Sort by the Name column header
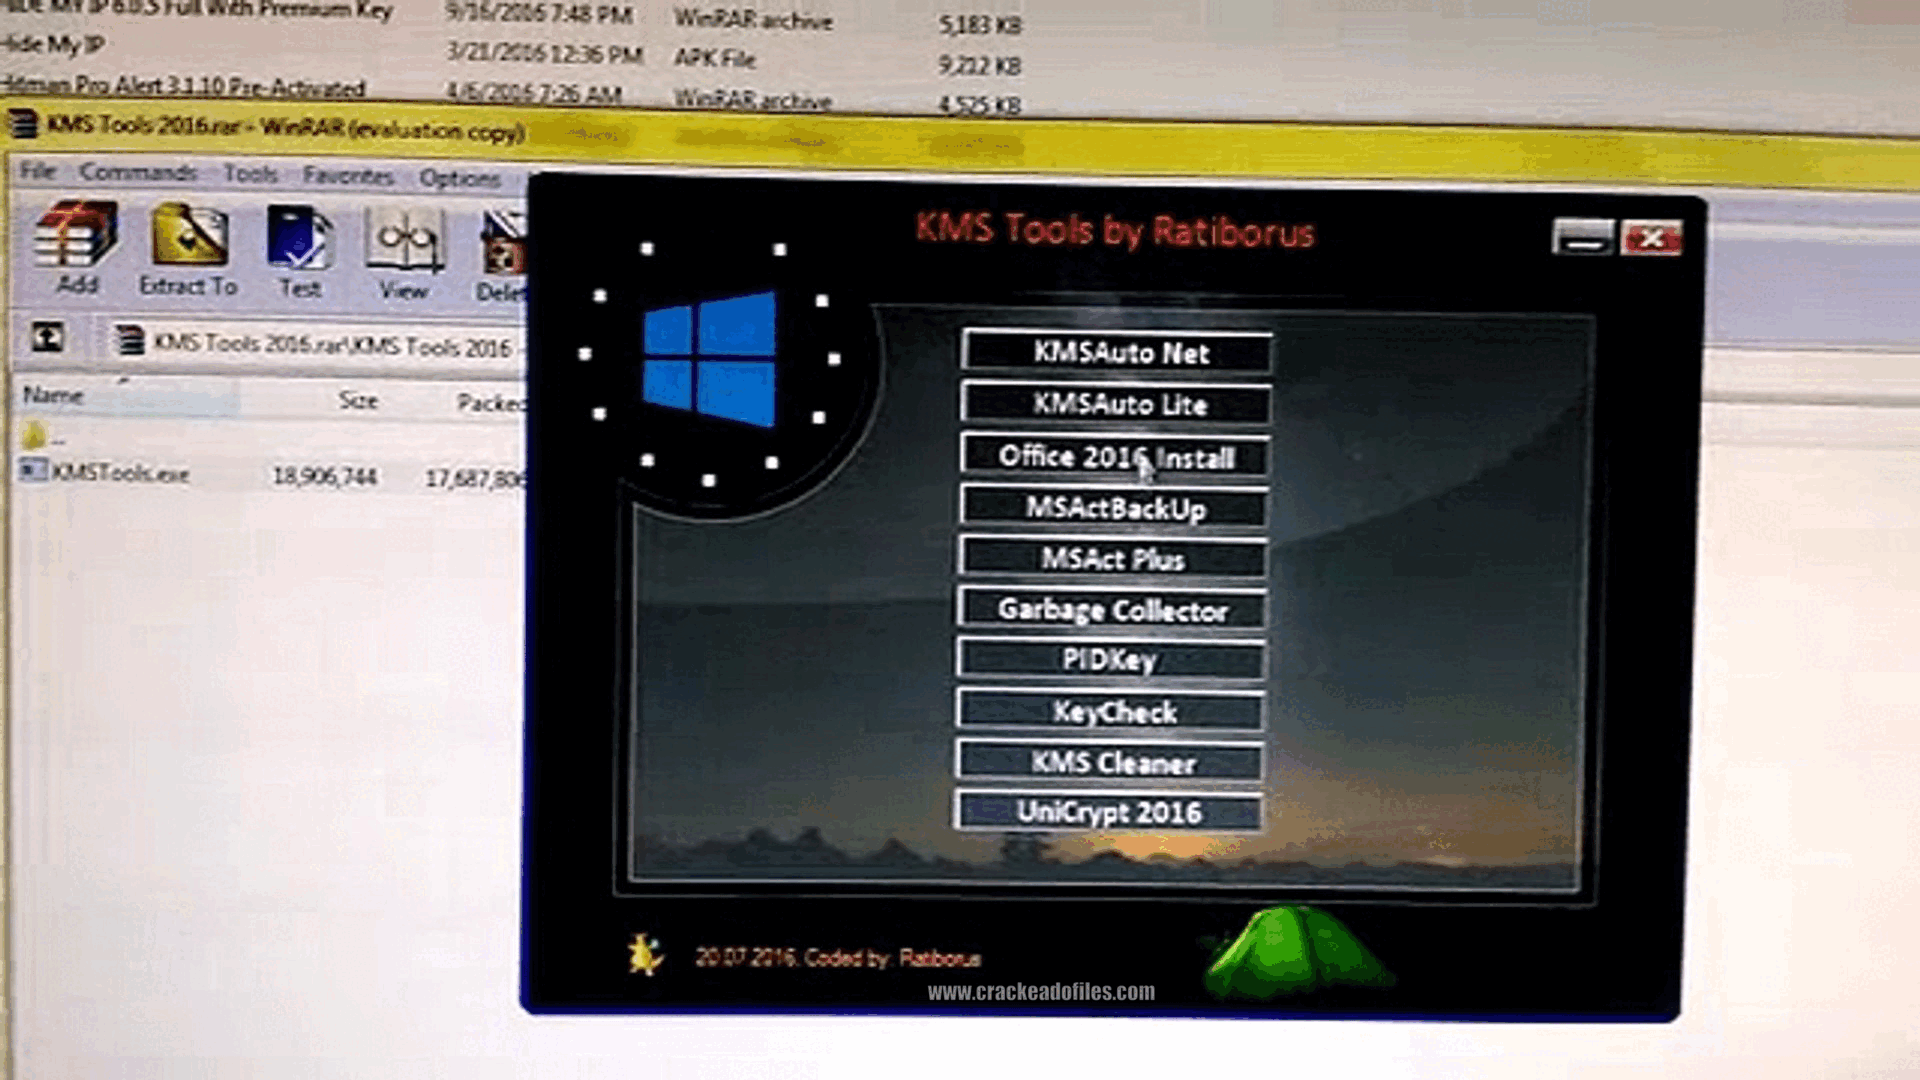This screenshot has width=1920, height=1080. coord(53,395)
